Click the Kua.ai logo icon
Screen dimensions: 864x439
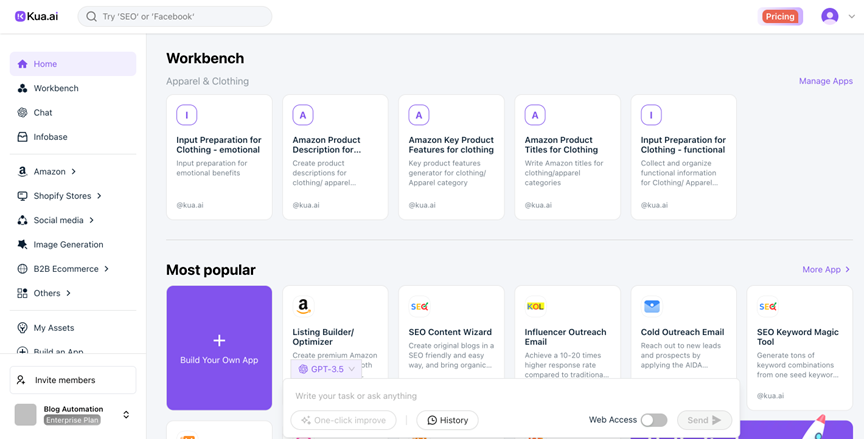pyautogui.click(x=20, y=17)
